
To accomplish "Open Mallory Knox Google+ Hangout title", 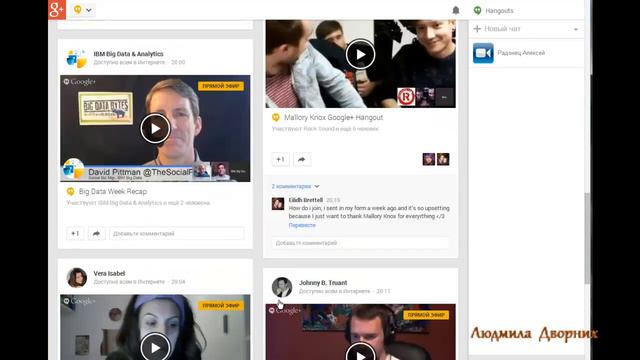I will 333,118.
